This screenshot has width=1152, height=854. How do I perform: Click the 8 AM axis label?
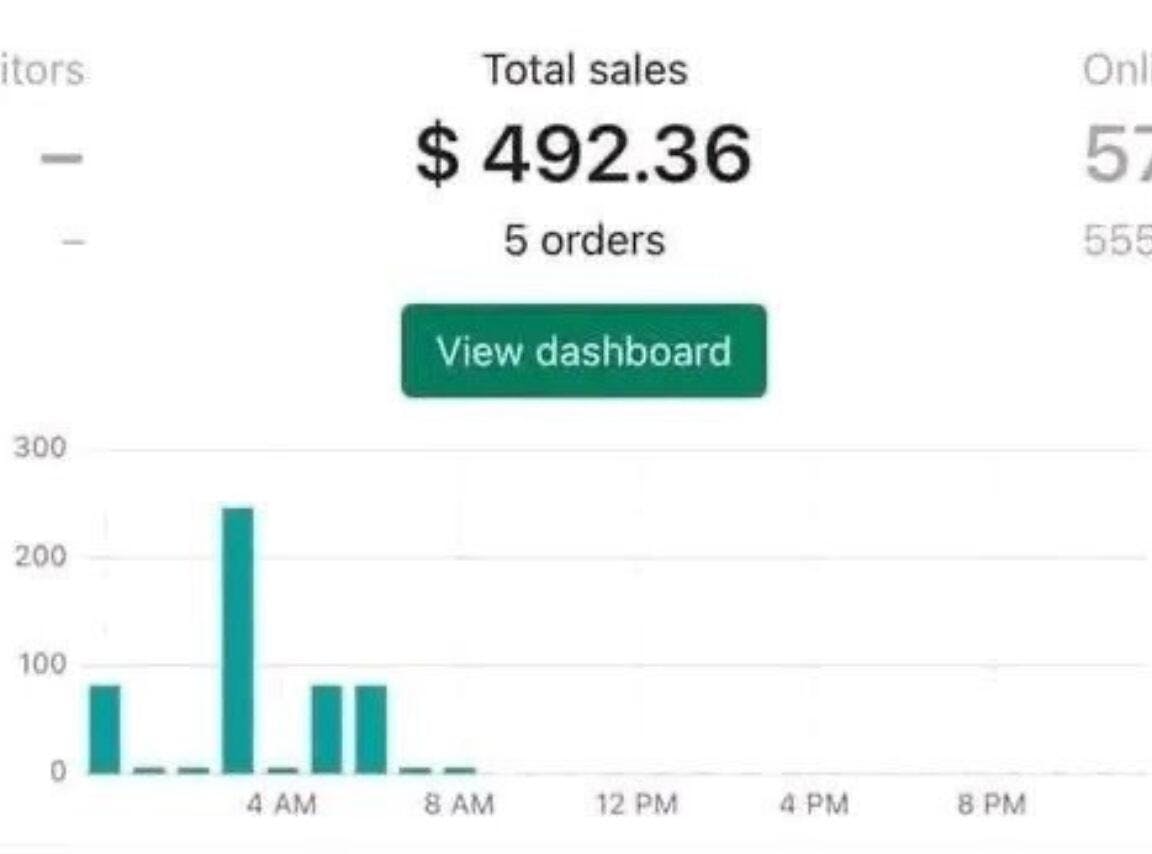click(459, 804)
